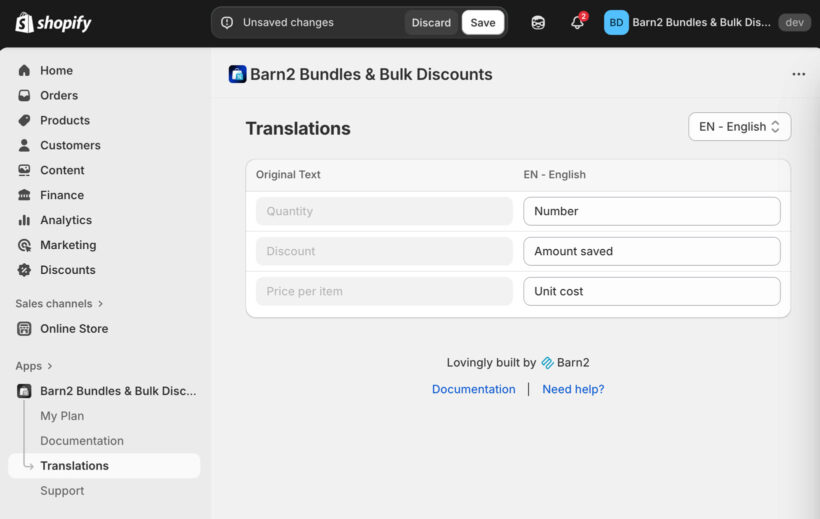Click the Barn2 app icon in page header
Screen dimensions: 820x519
[x=237, y=74]
